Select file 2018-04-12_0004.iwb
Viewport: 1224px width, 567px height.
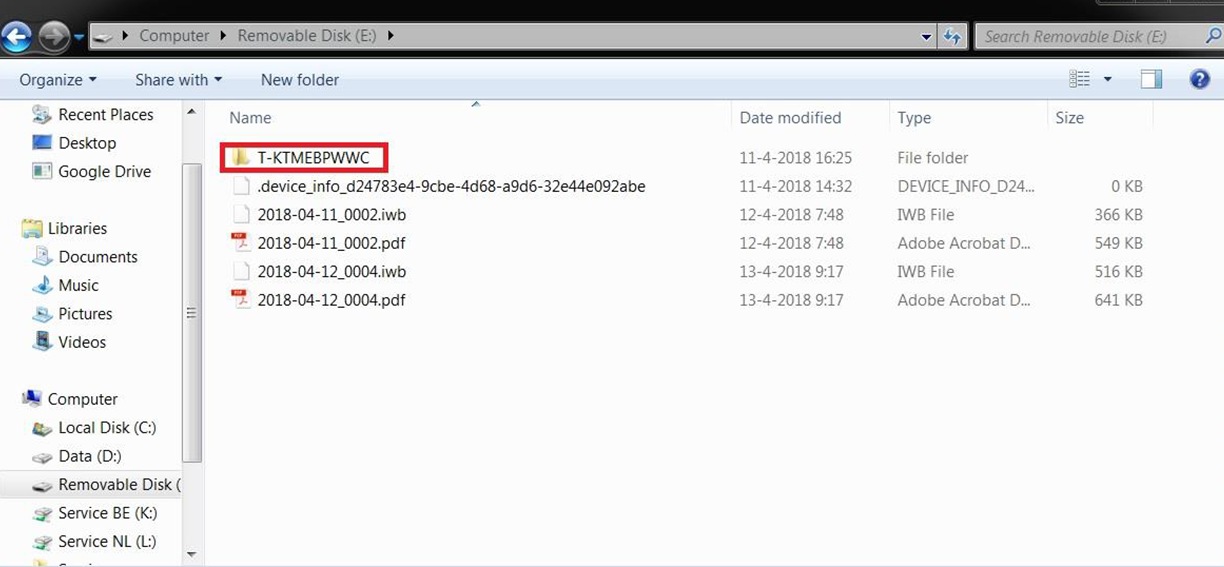click(331, 271)
